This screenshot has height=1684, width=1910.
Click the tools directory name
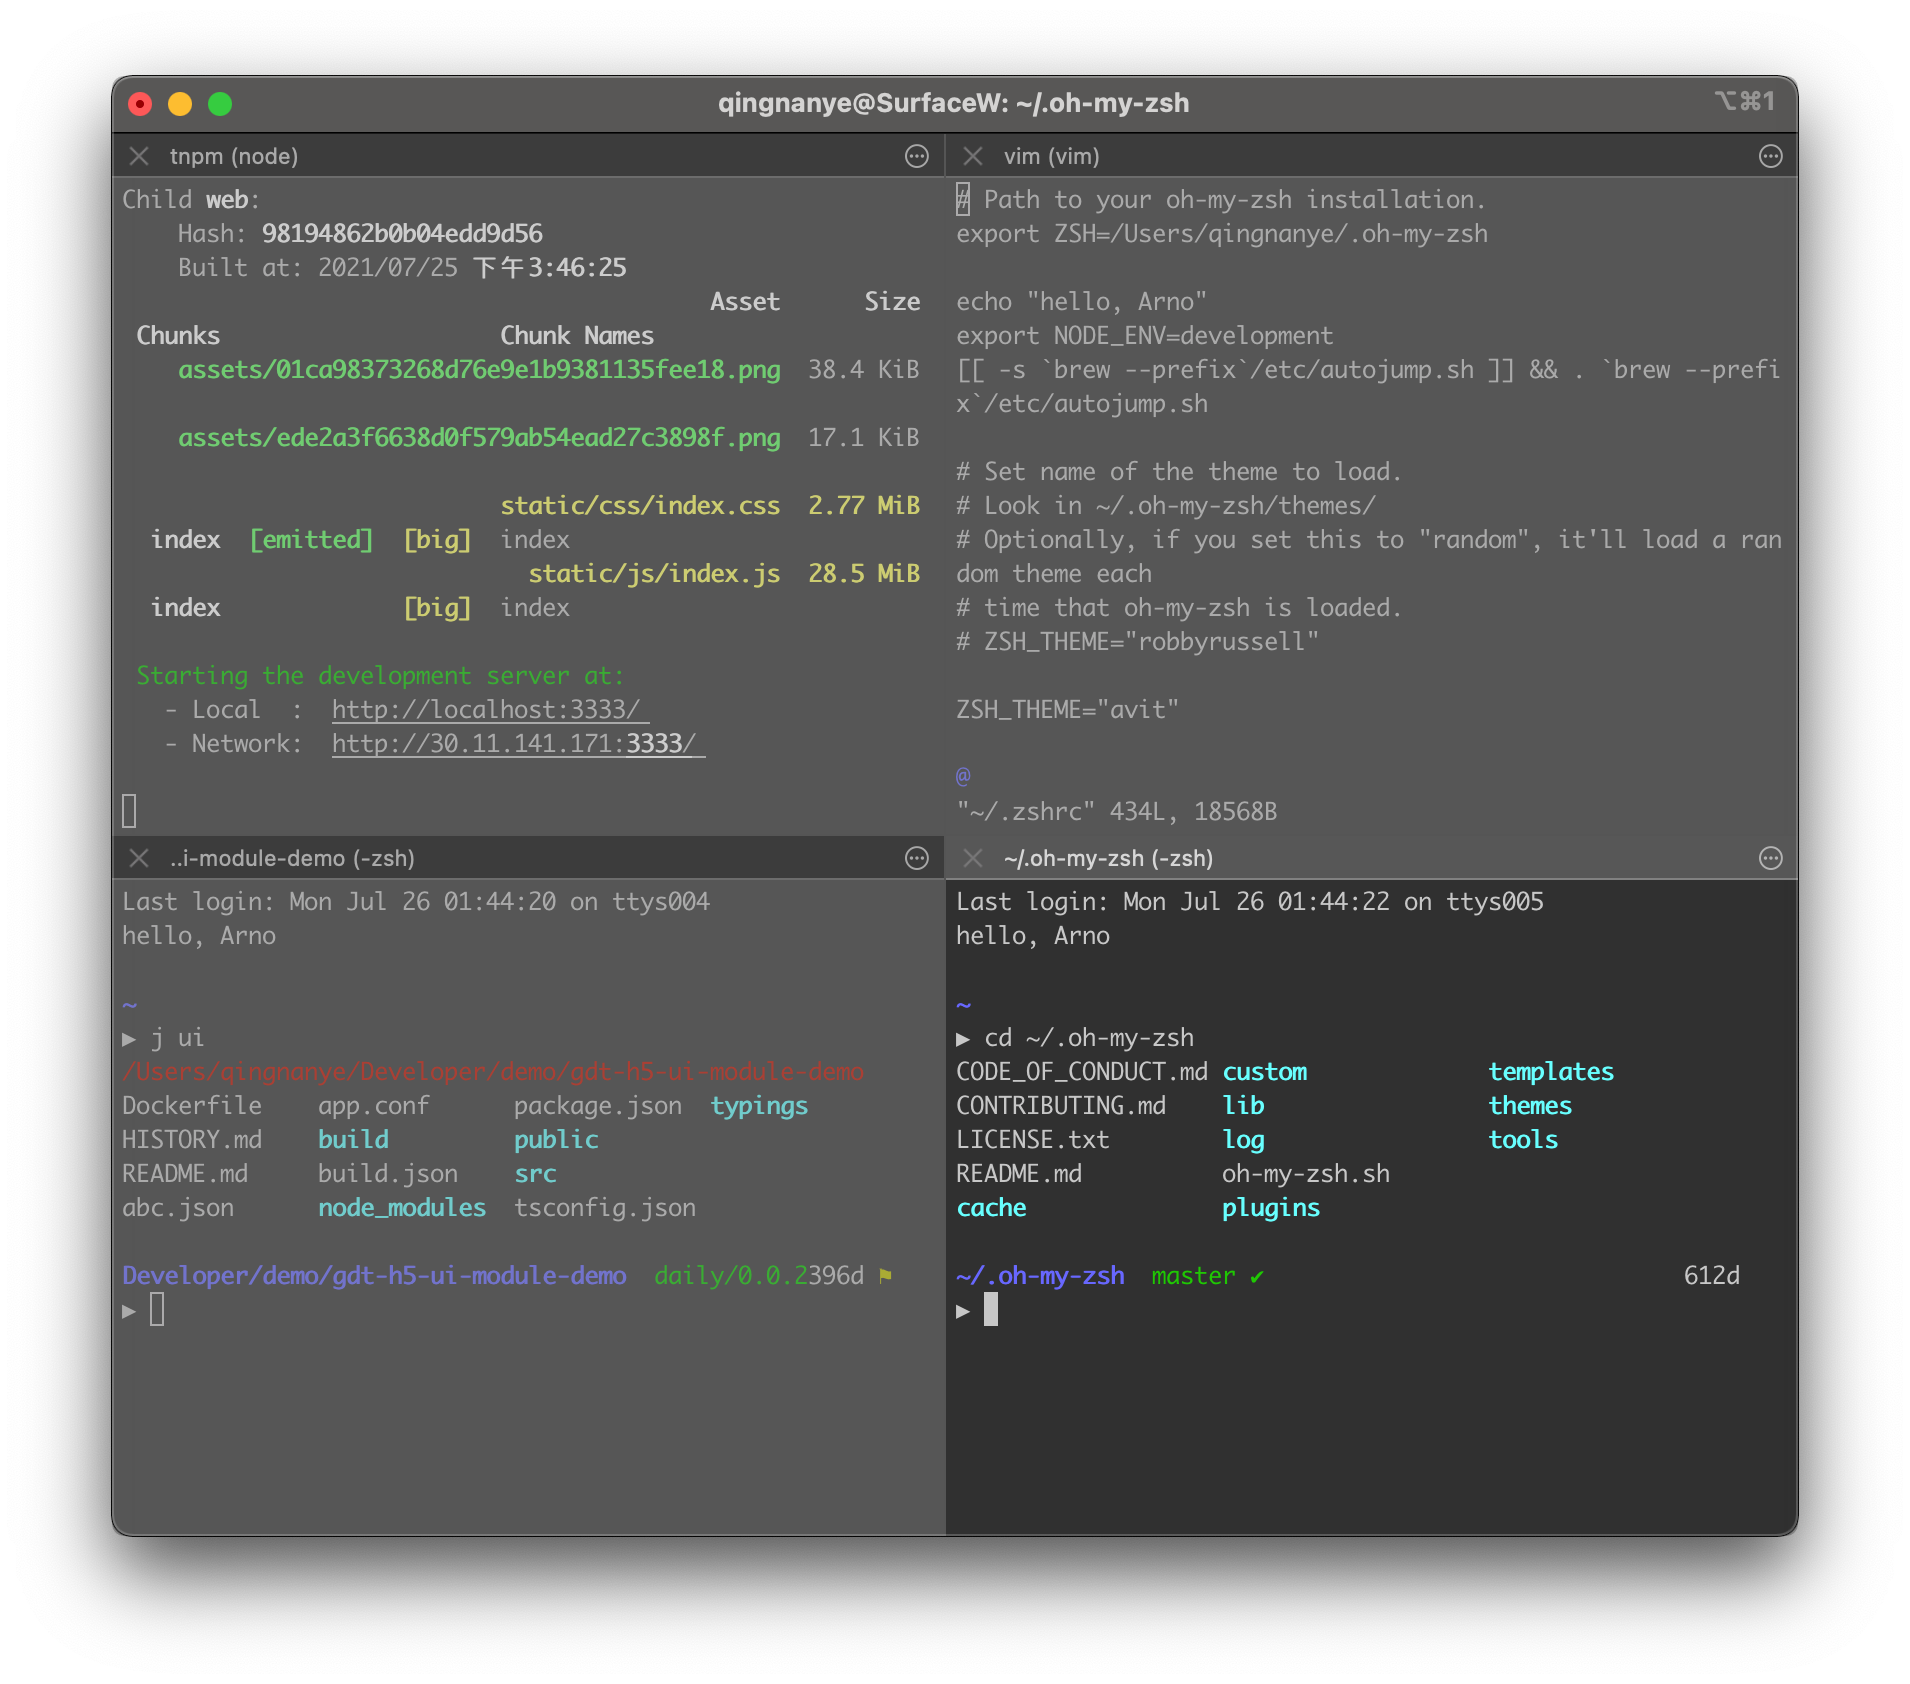1523,1140
